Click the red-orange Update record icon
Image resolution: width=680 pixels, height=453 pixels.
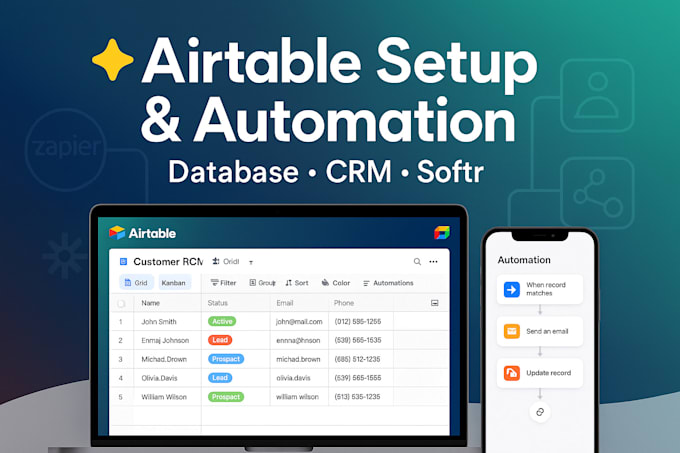(512, 373)
